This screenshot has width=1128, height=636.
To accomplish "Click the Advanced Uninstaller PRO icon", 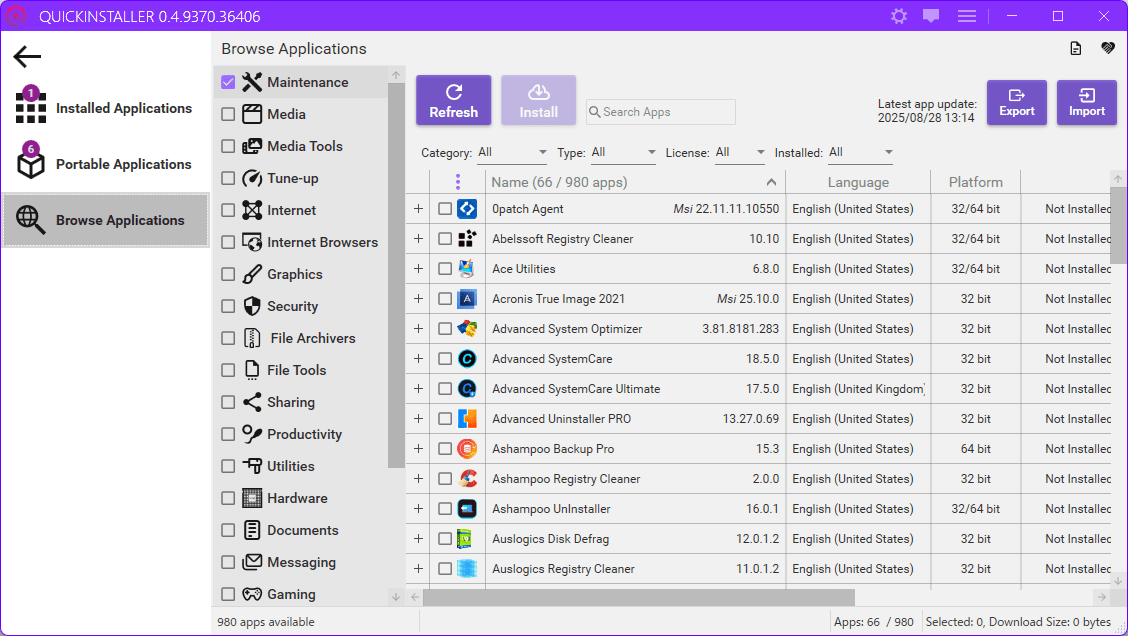I will (x=467, y=419).
